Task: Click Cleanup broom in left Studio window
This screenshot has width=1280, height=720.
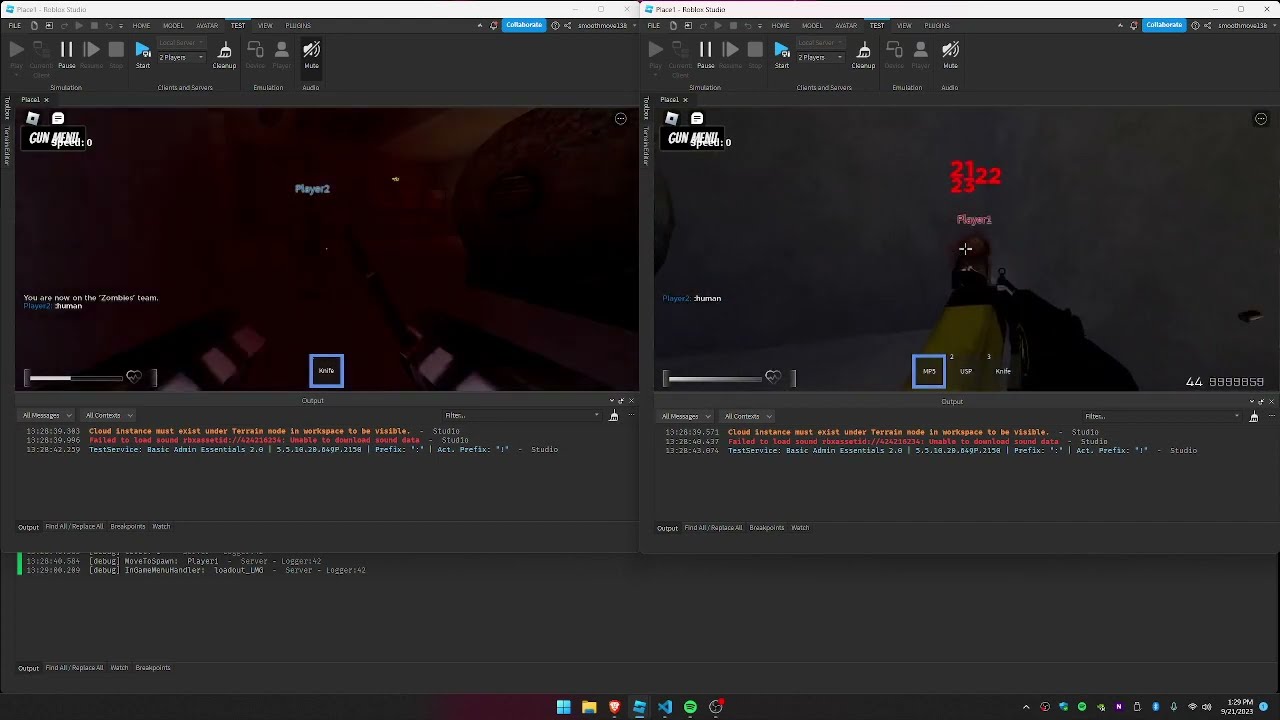Action: click(x=224, y=54)
